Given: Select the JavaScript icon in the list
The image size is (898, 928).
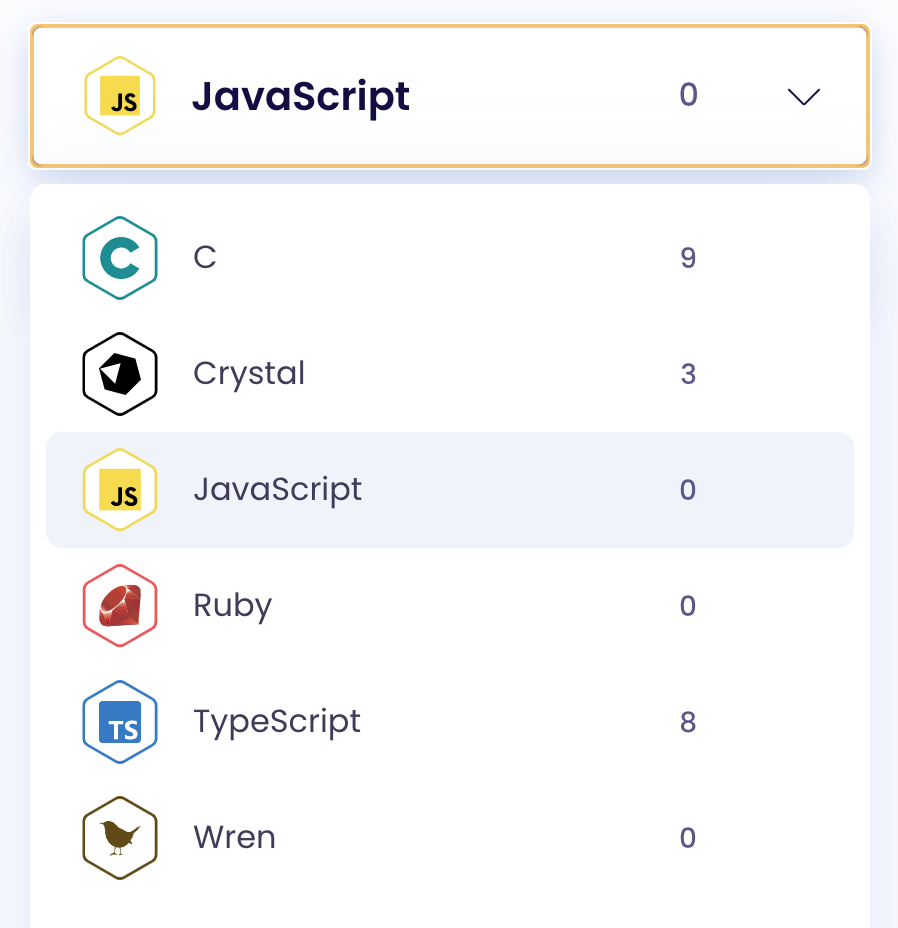Looking at the screenshot, I should (x=120, y=489).
